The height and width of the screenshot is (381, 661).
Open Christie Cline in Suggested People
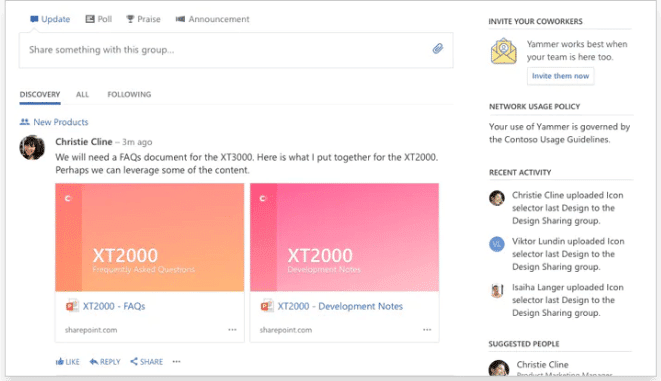point(543,364)
